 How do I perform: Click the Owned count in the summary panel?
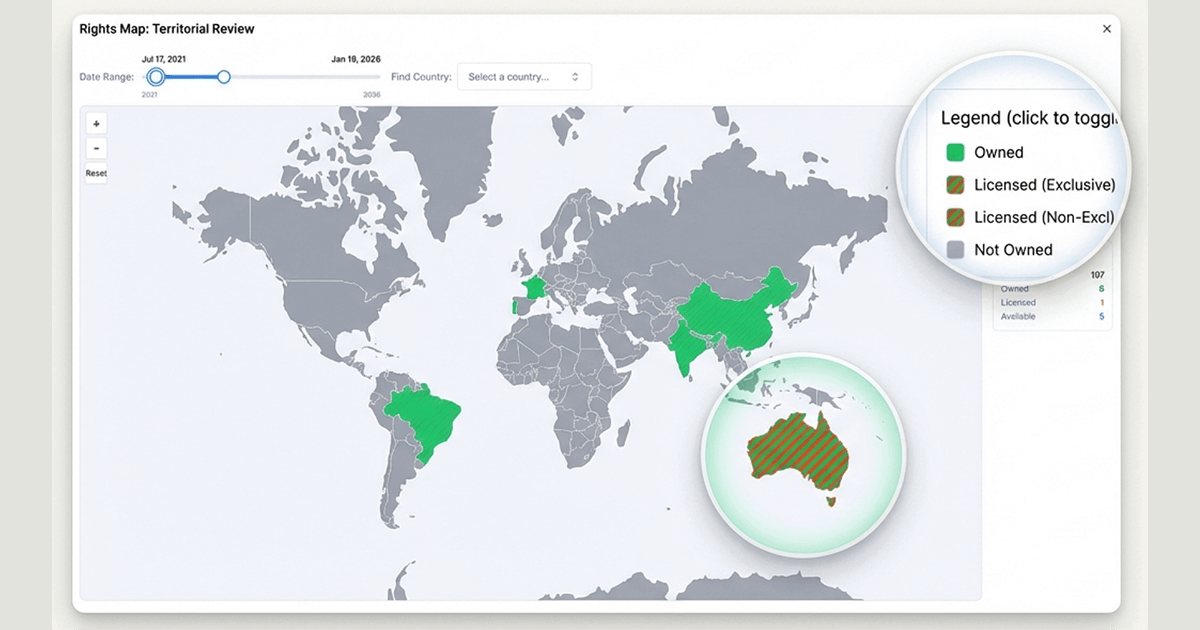coord(1101,289)
